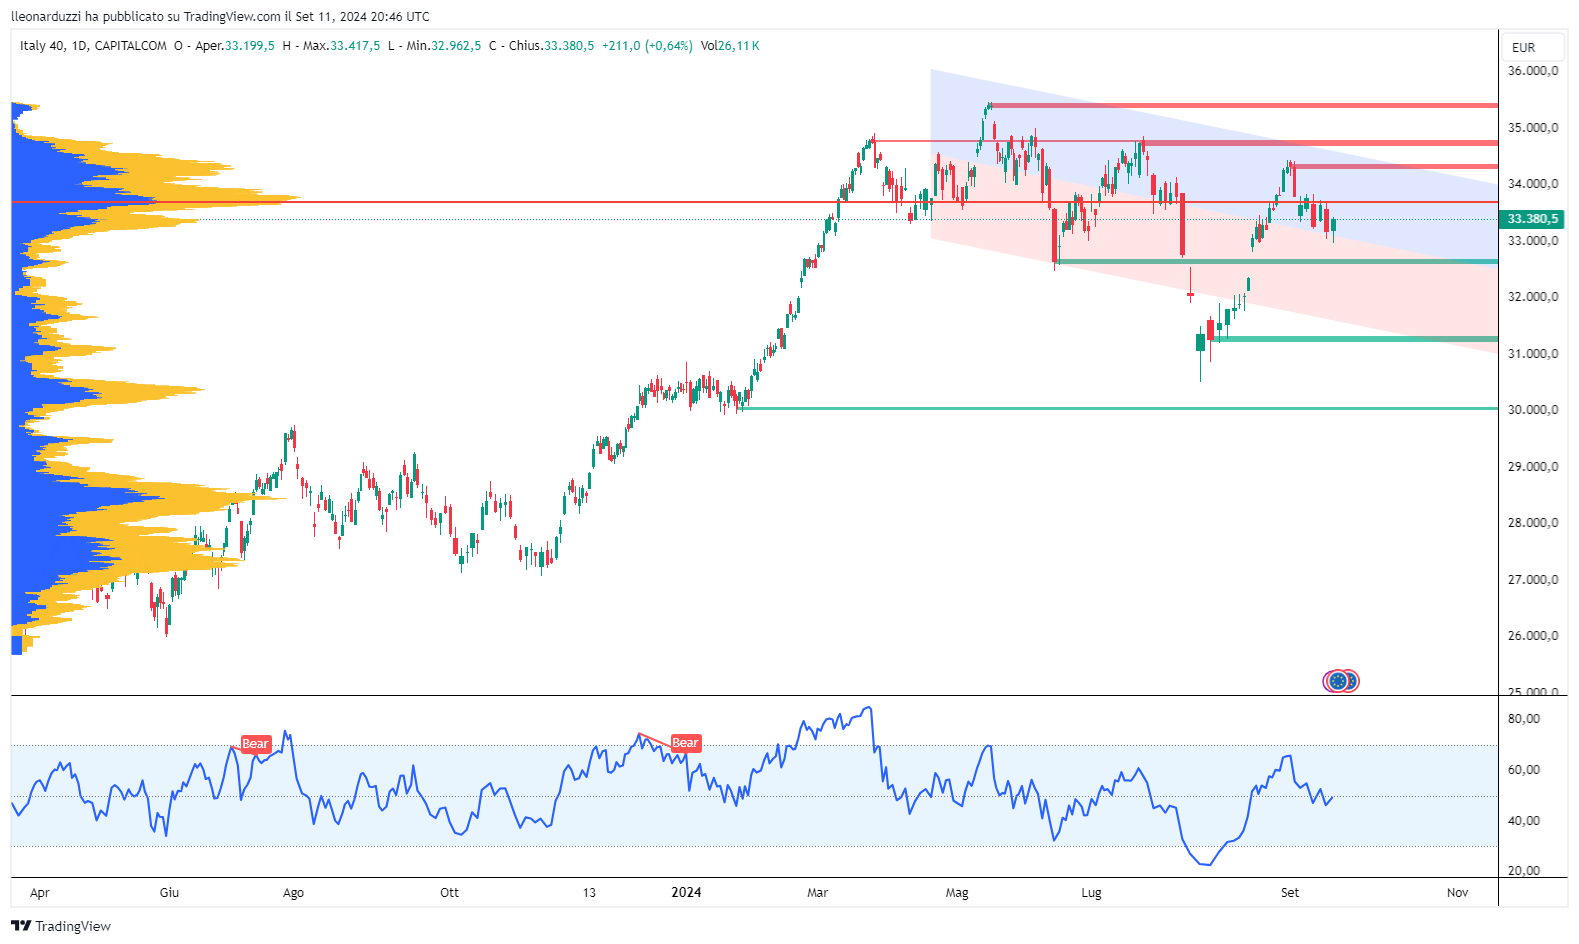This screenshot has width=1579, height=944.
Task: Click the 32.000,0 price axis label
Action: tap(1533, 297)
